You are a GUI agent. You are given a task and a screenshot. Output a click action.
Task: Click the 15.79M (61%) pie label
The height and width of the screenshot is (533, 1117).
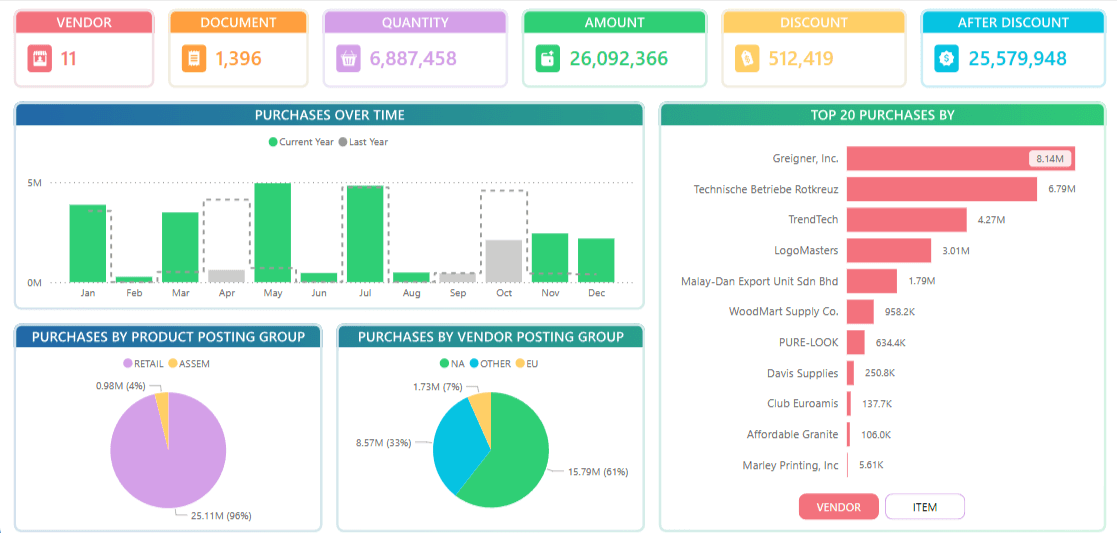click(x=598, y=472)
